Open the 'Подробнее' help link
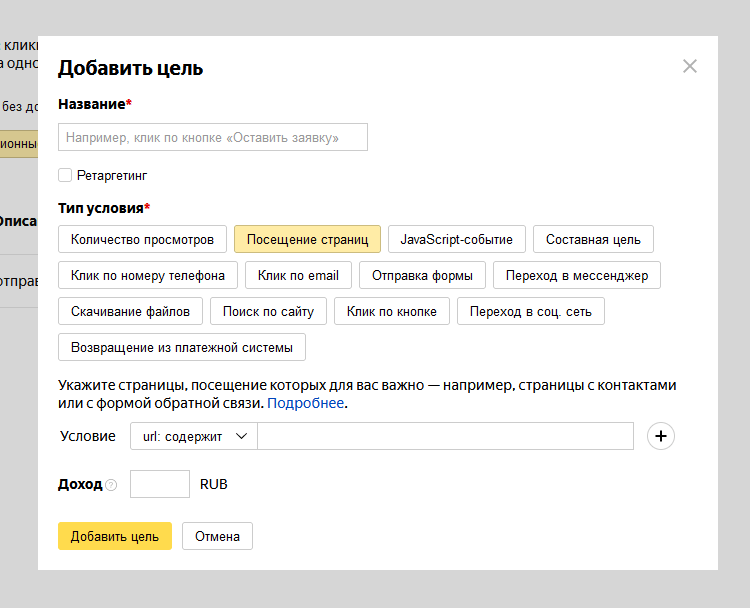This screenshot has width=750, height=608. point(305,403)
